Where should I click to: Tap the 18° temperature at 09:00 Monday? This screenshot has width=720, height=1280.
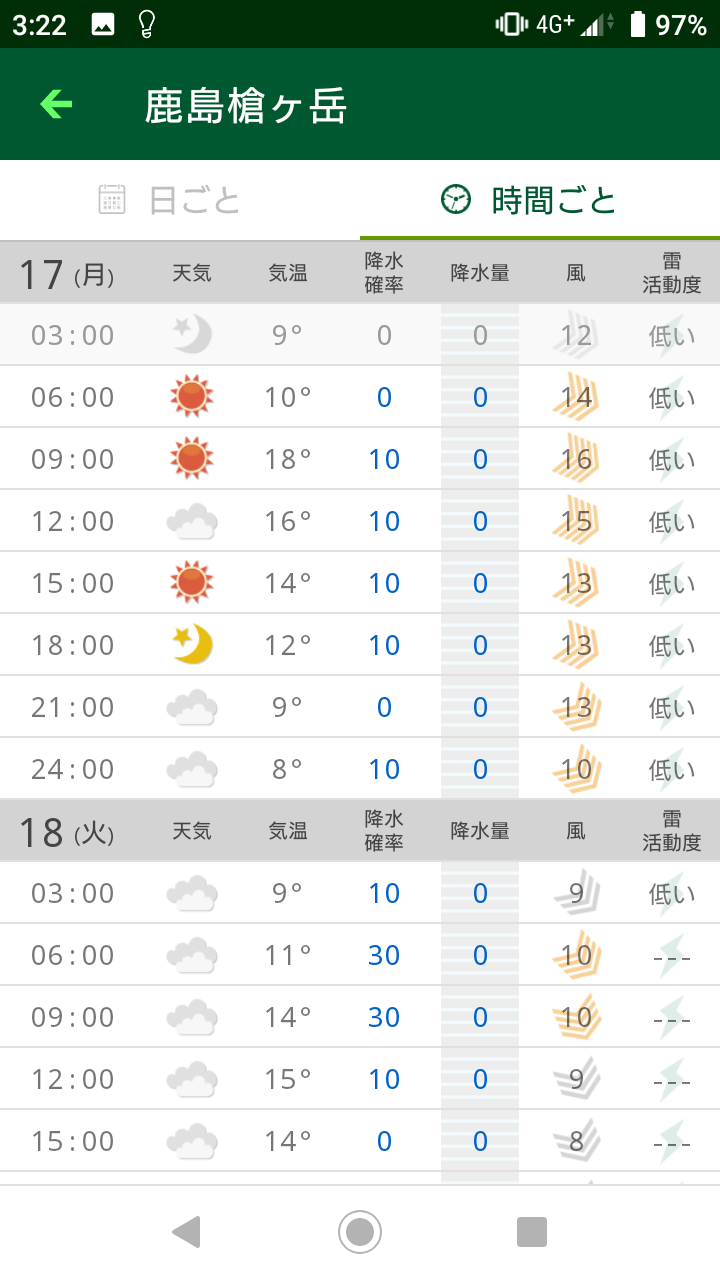pyautogui.click(x=287, y=459)
